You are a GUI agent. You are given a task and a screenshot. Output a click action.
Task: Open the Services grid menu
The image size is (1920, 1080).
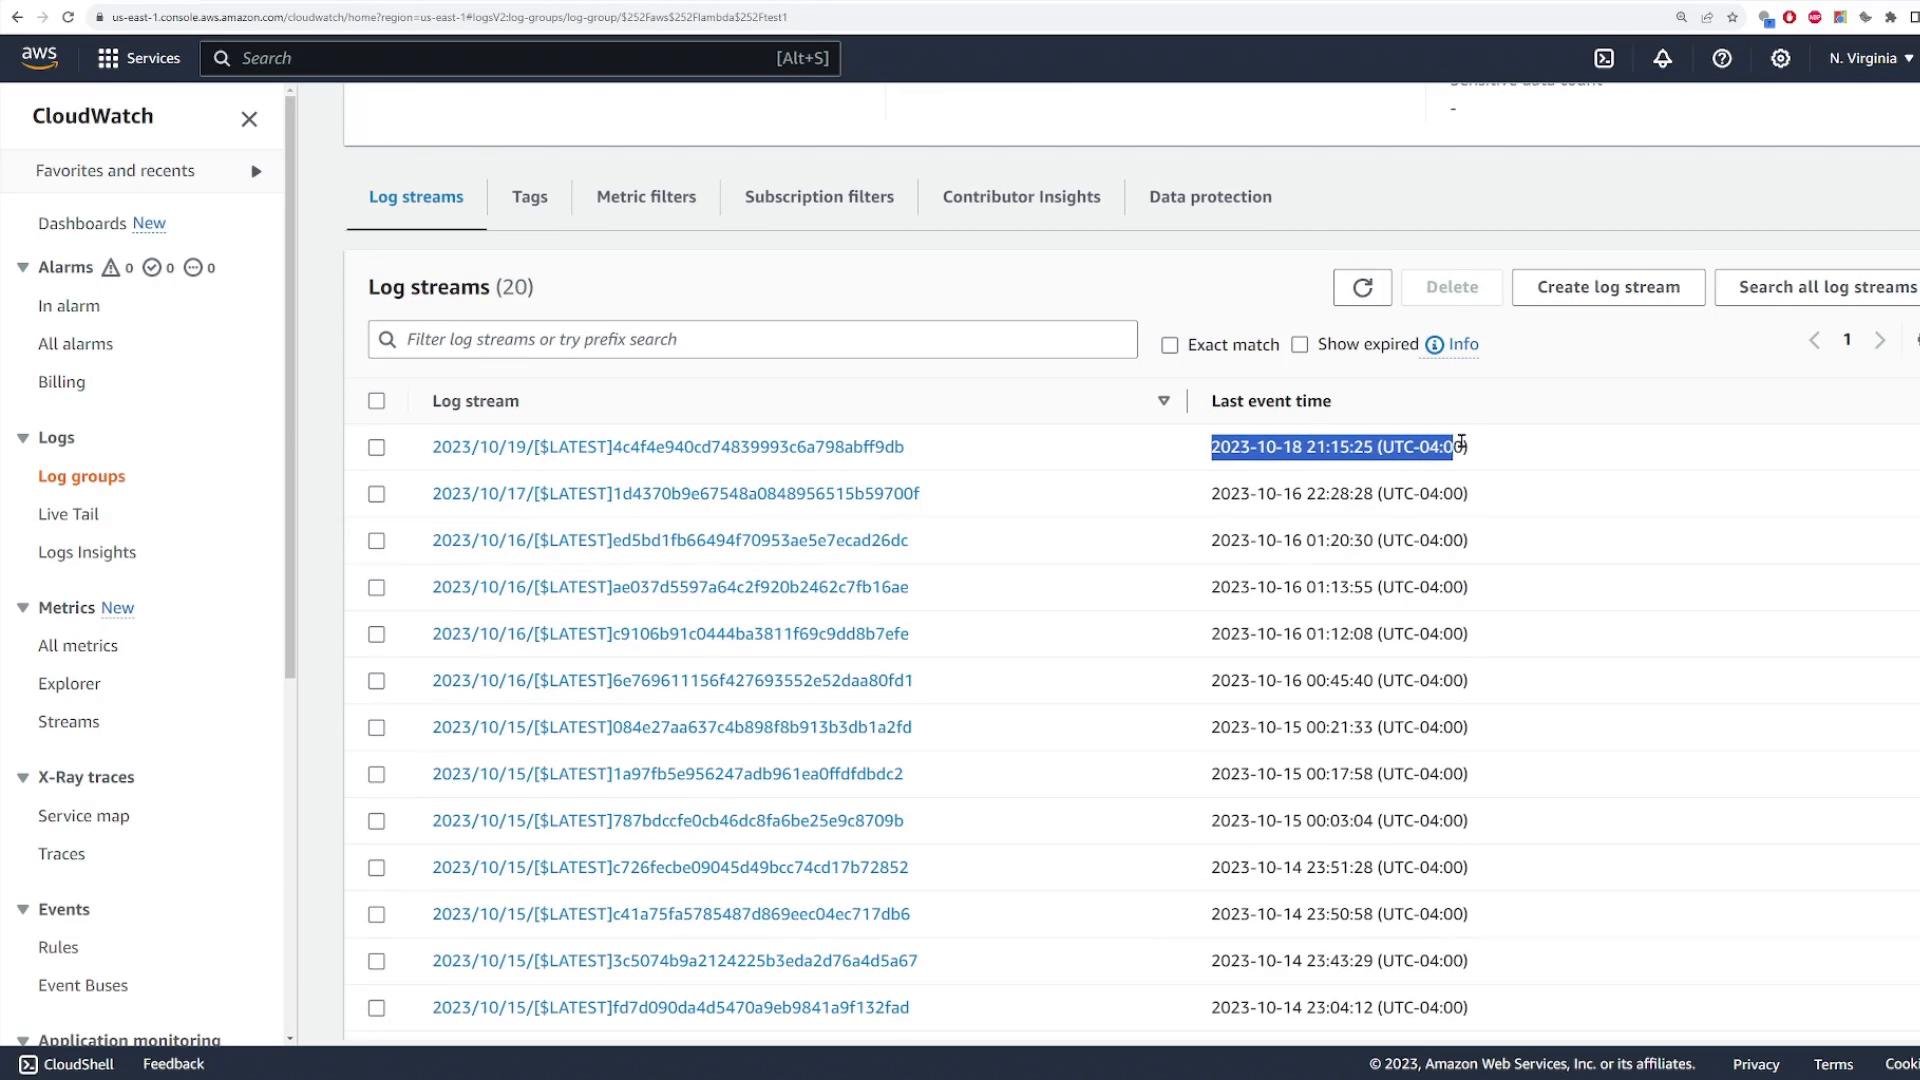[x=139, y=58]
